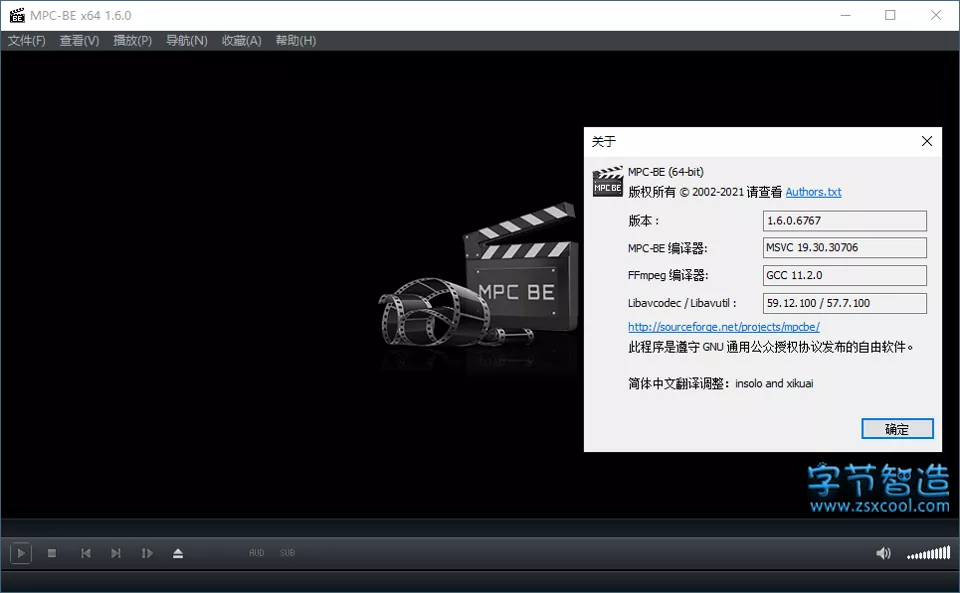960x593 pixels.
Task: Click the MSVC 19.30.30706 compiler field
Action: point(844,248)
